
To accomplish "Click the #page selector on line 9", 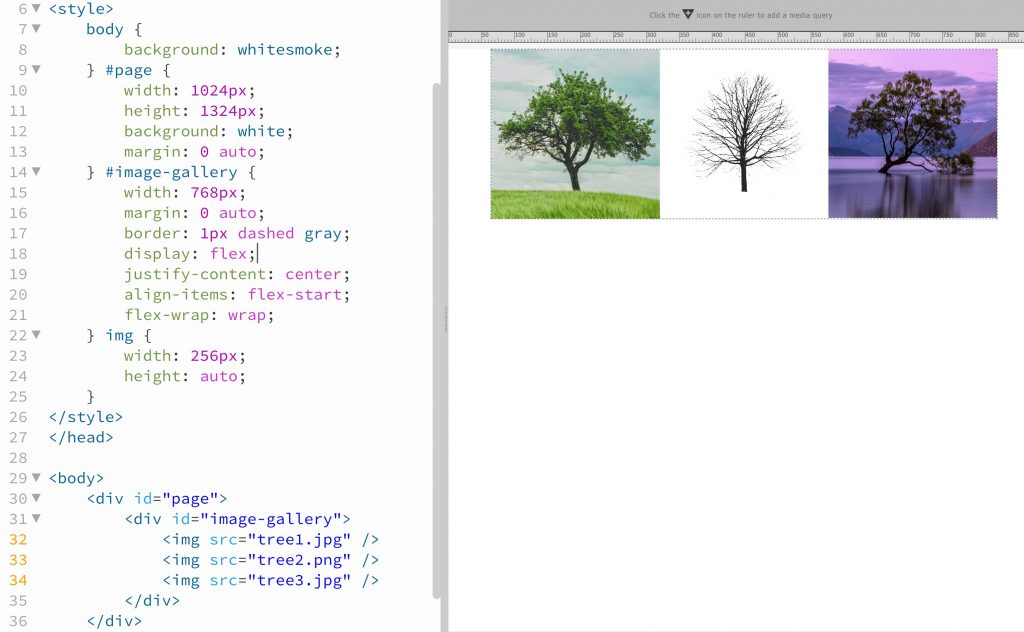I will coord(129,71).
